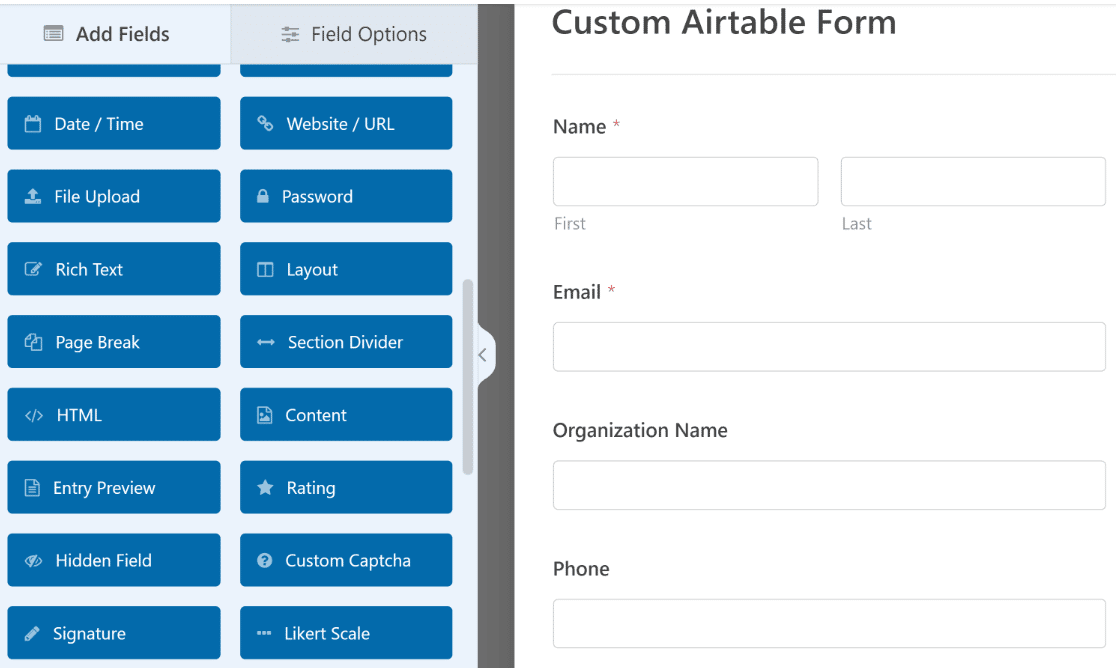
Task: Click the File Upload arrow icon
Action: pyautogui.click(x=33, y=196)
